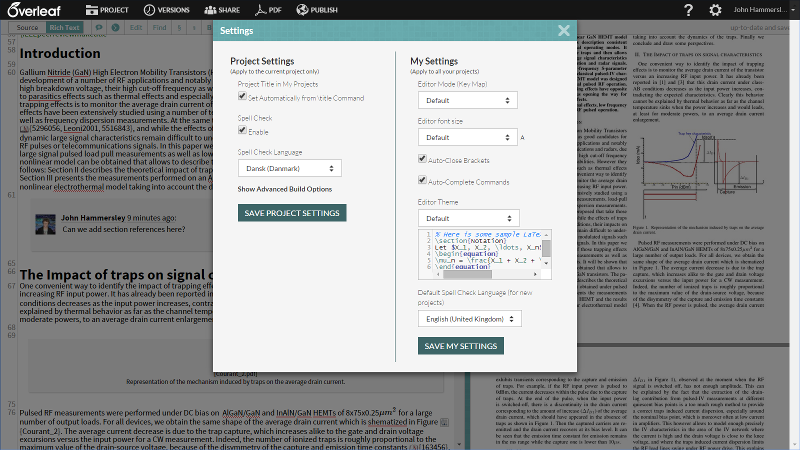Open the Versions menu
800x450 pixels.
point(166,10)
